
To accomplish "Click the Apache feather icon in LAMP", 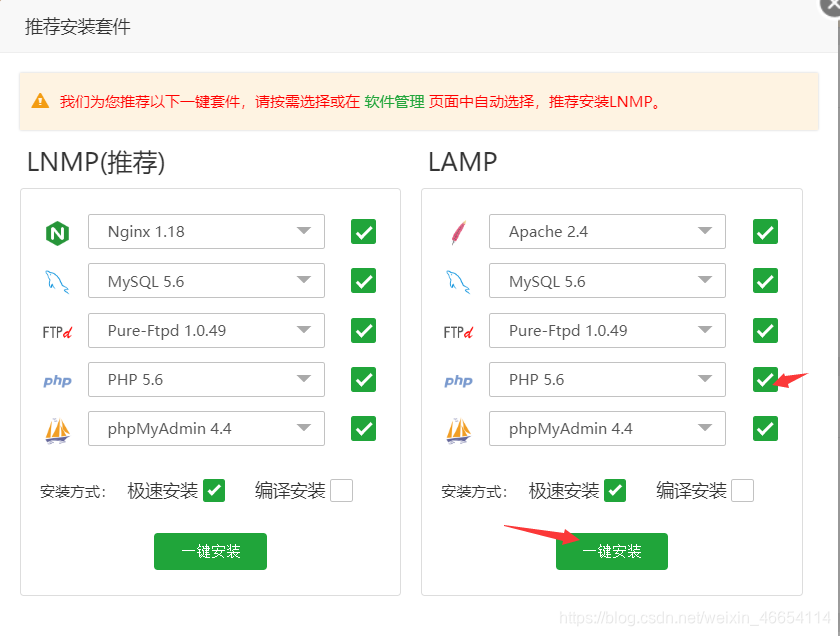I will pos(458,233).
